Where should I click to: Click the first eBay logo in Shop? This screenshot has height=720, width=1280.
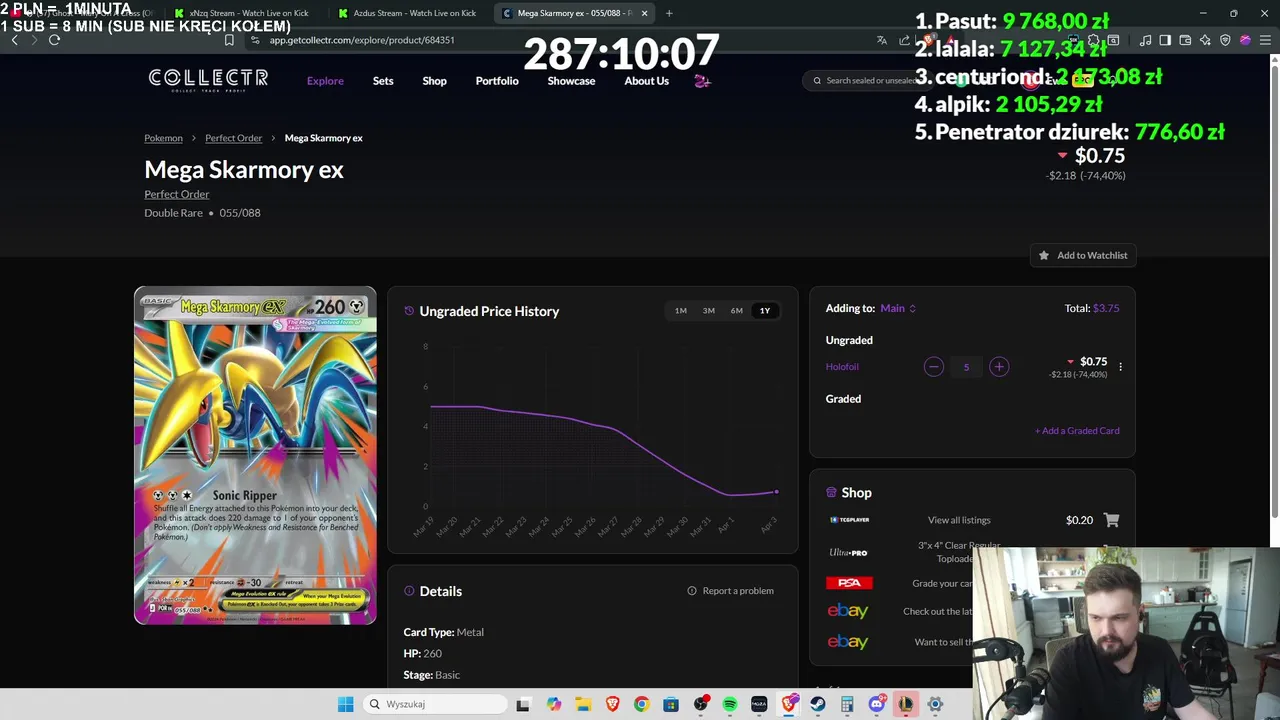[x=848, y=611]
